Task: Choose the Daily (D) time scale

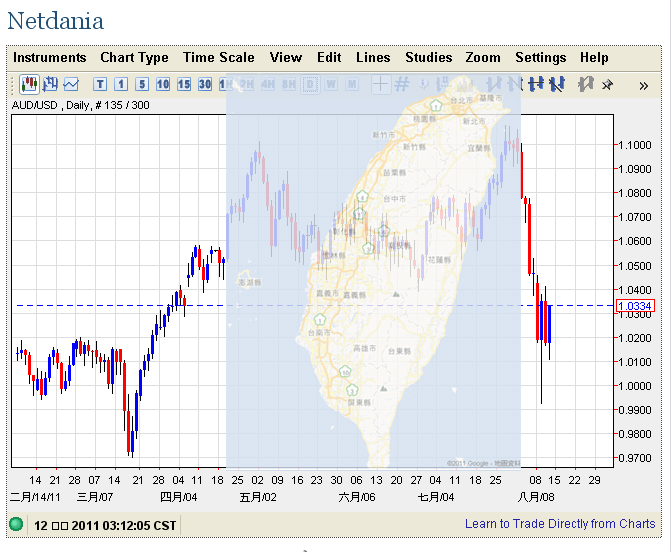Action: click(x=310, y=84)
